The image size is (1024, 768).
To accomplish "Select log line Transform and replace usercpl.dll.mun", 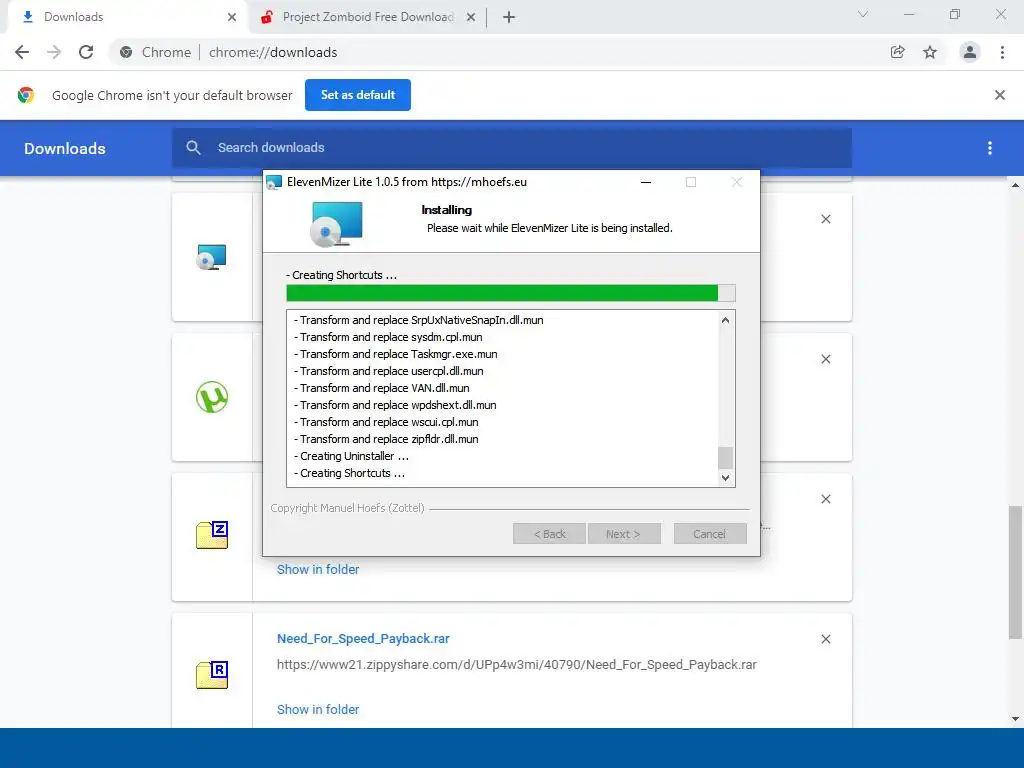I will tap(389, 371).
